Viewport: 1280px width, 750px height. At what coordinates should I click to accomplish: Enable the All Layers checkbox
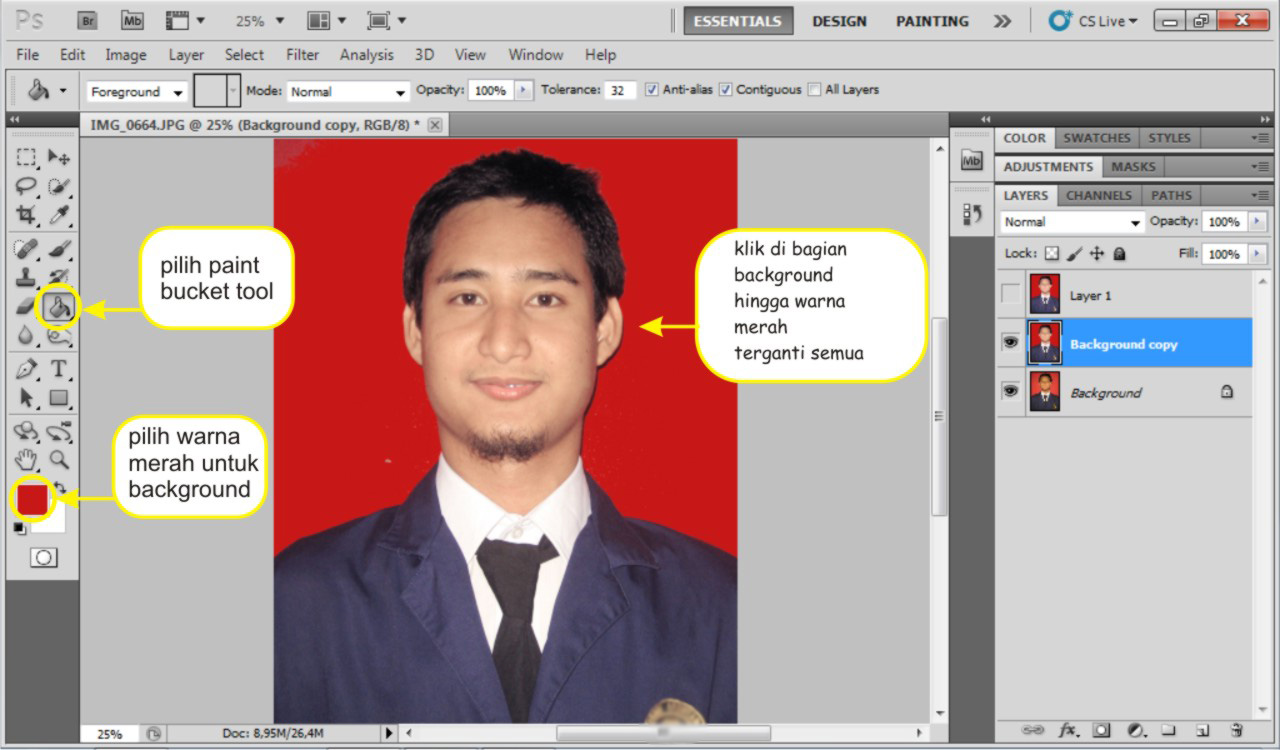click(x=814, y=90)
